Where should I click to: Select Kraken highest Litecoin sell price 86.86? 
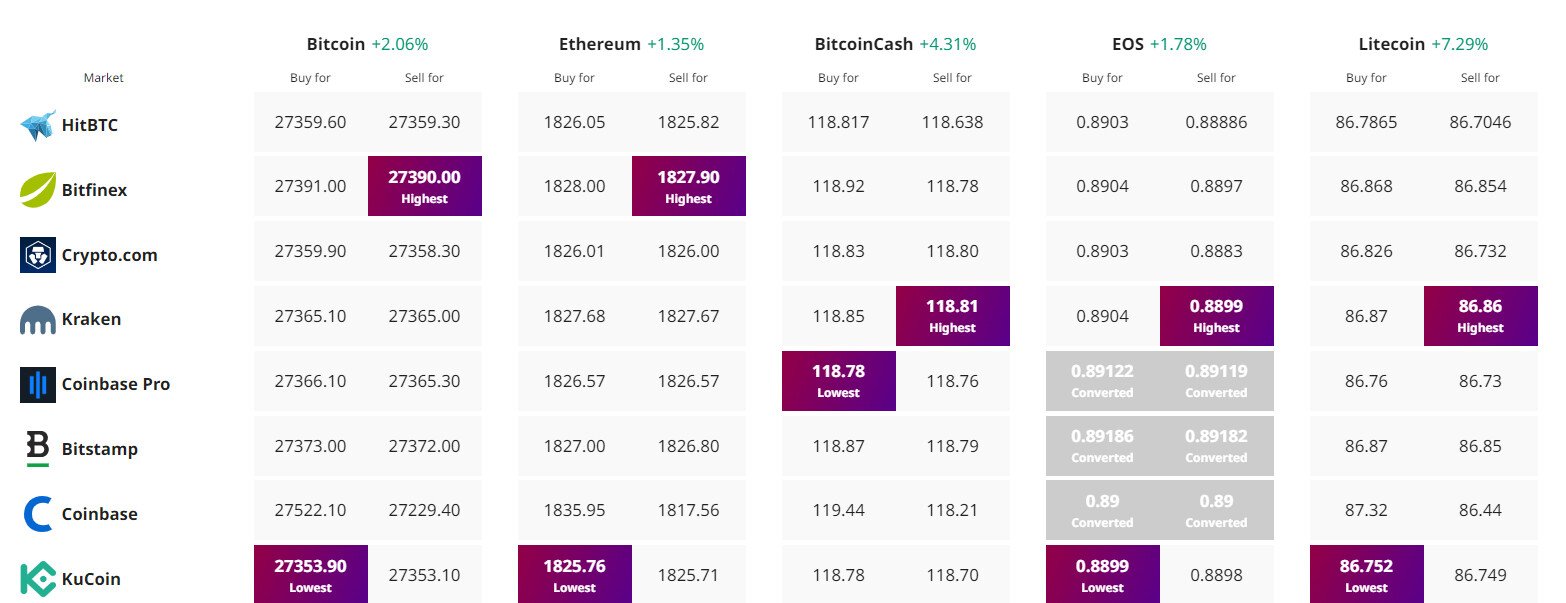[x=1481, y=316]
